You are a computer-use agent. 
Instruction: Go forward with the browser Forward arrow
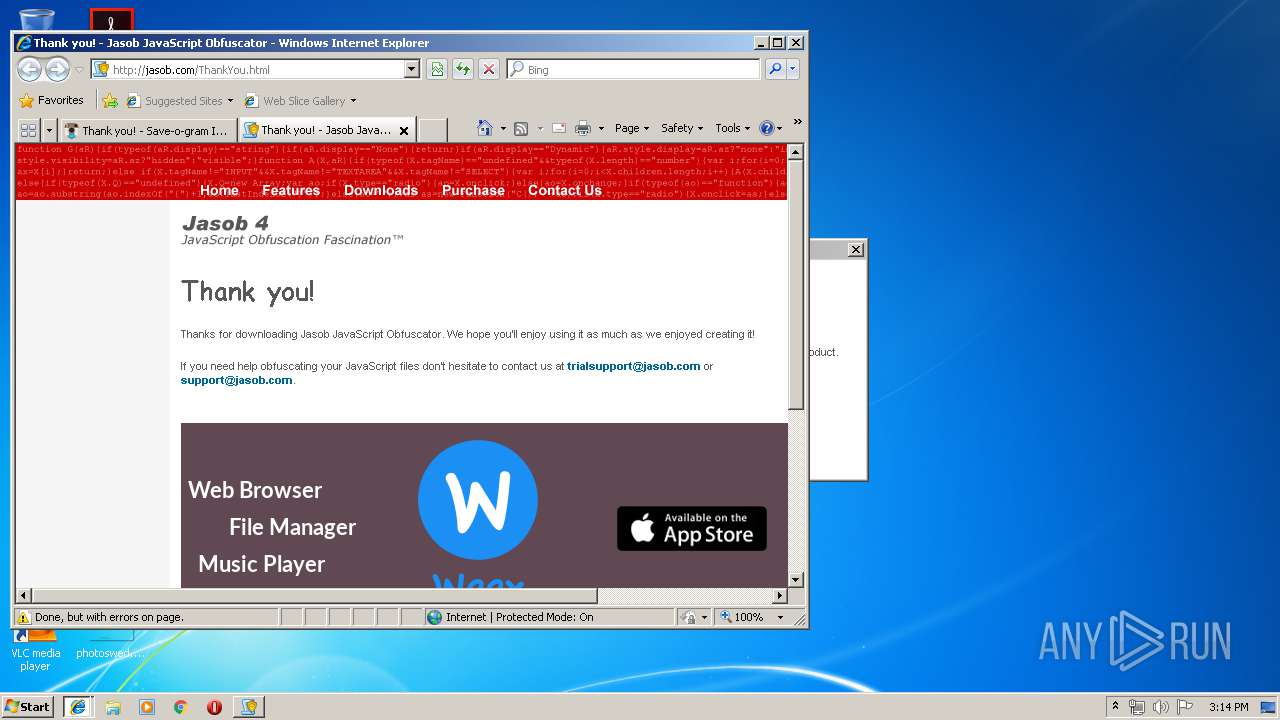(57, 69)
